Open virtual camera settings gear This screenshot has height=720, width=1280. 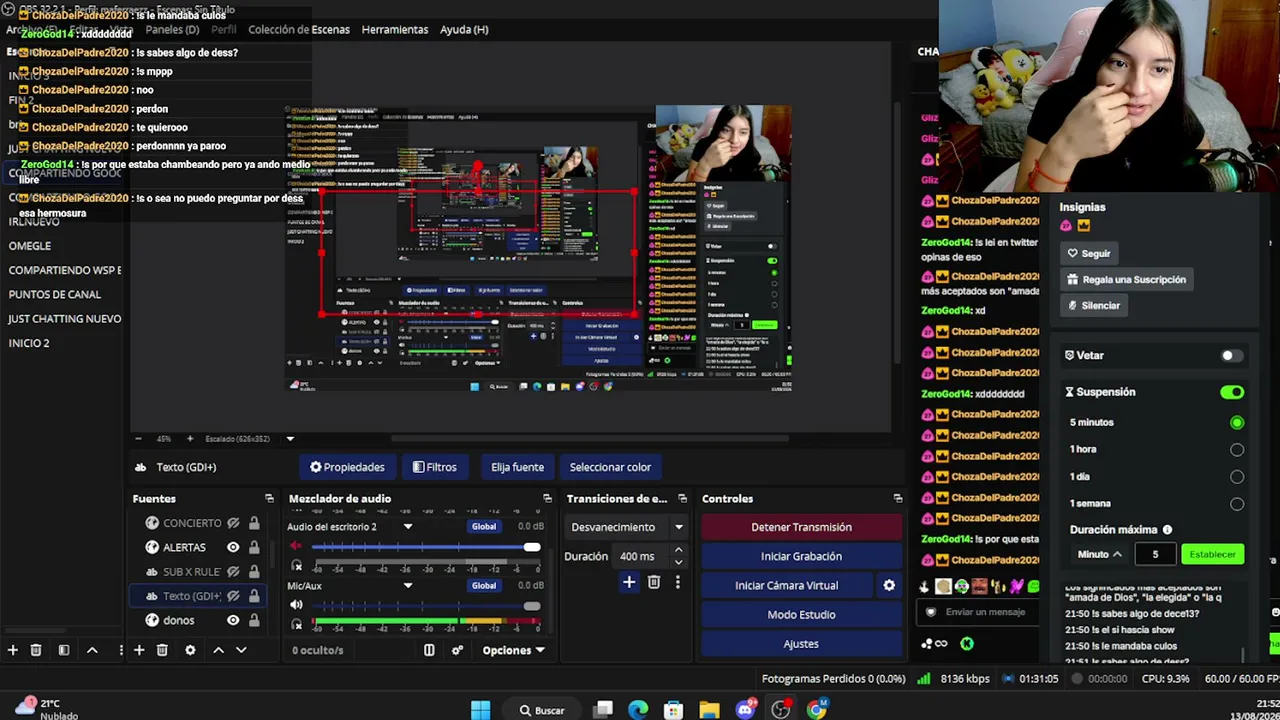(889, 586)
